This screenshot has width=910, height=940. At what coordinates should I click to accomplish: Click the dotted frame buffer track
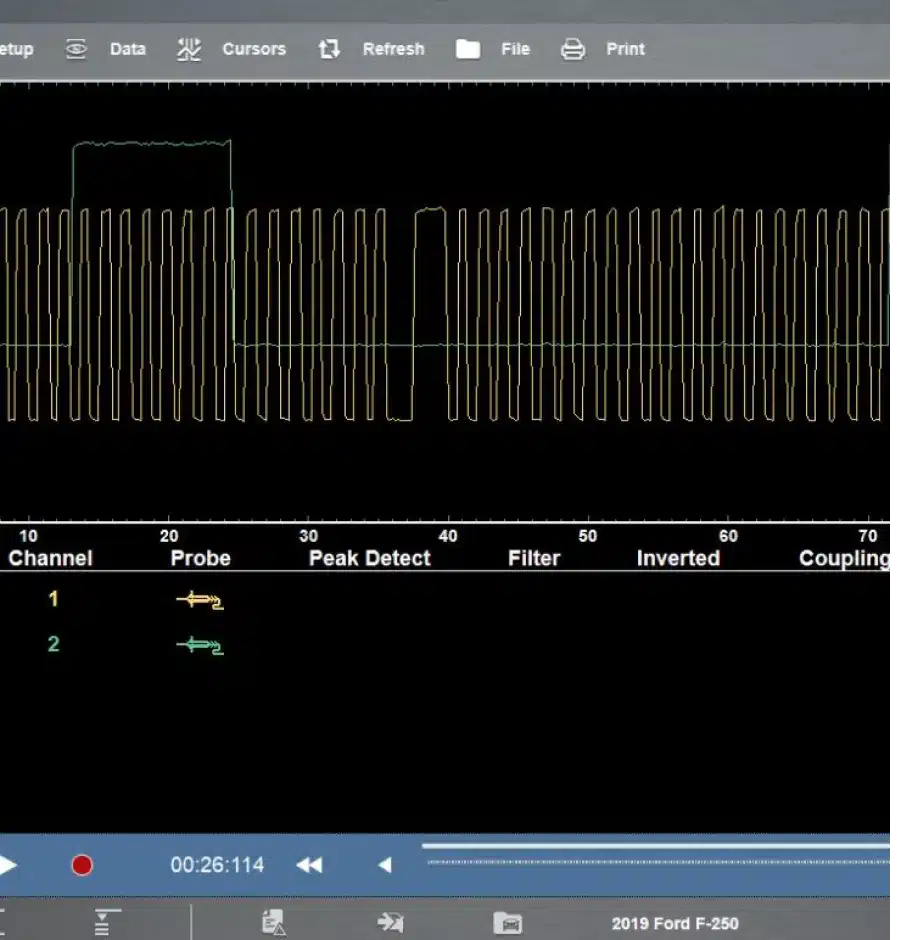point(658,862)
